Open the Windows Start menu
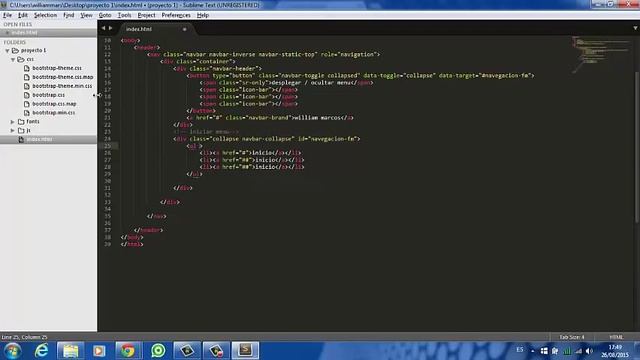This screenshot has height=360, width=640. coord(13,351)
